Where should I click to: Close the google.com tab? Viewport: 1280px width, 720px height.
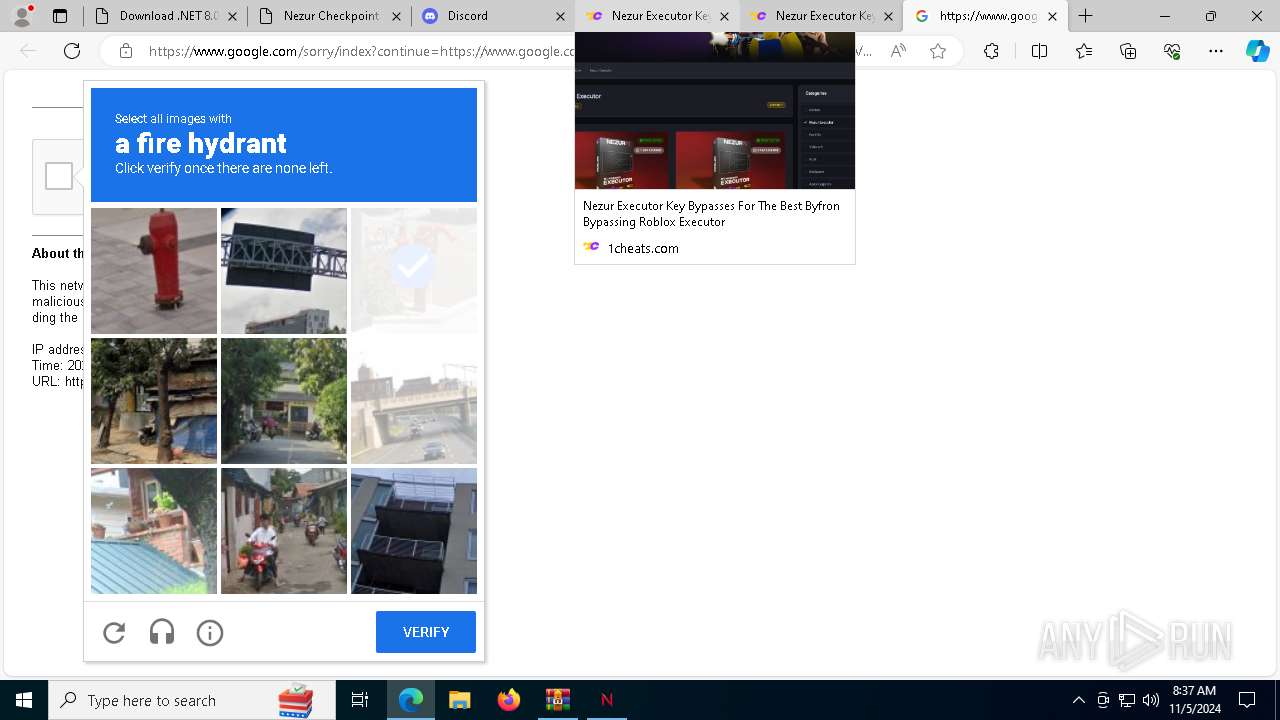pos(1052,16)
